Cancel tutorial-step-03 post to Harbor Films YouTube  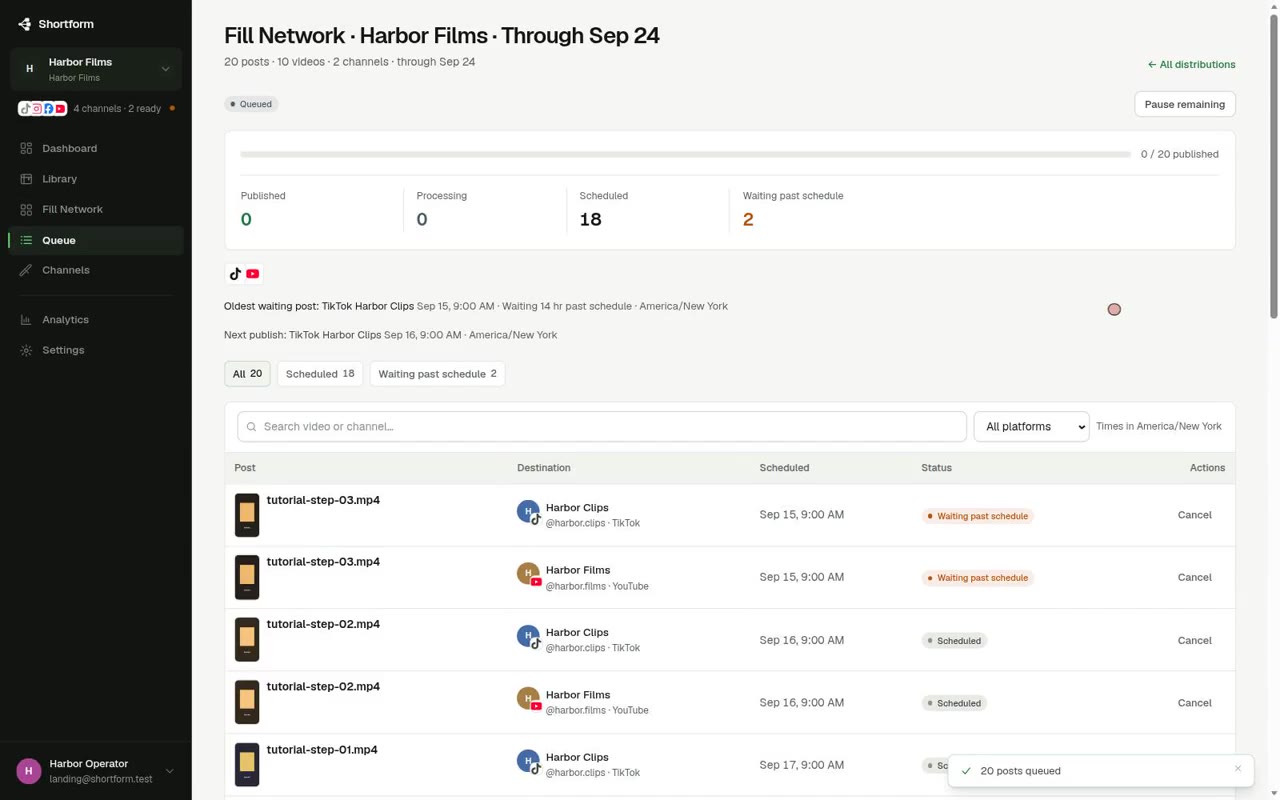coord(1194,577)
